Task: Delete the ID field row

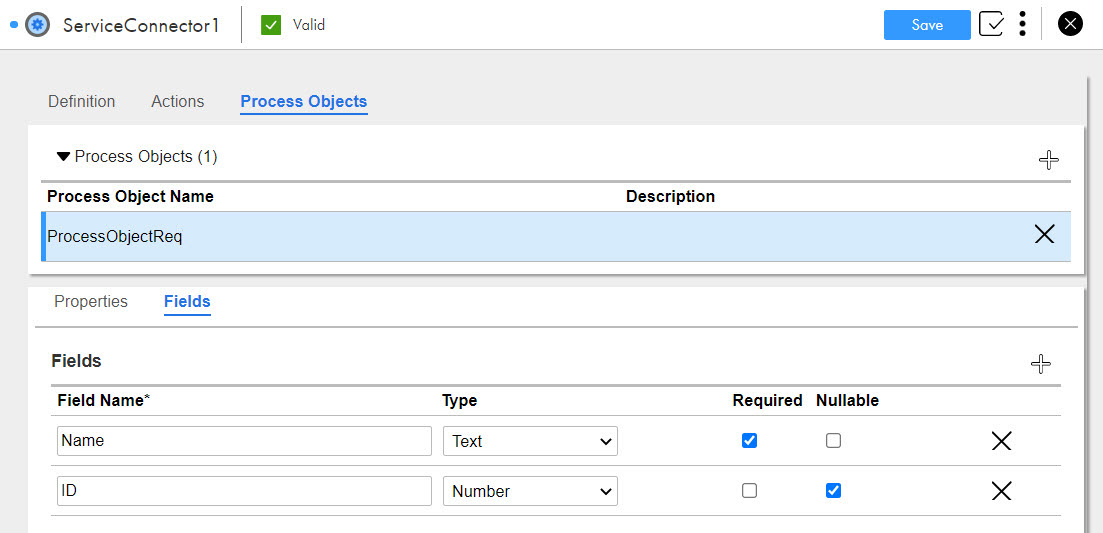Action: coord(1001,491)
